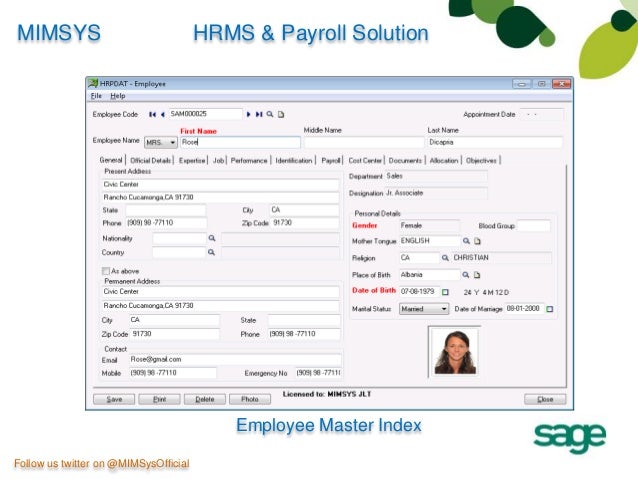Click the Delete button
Image resolution: width=638 pixels, height=479 pixels.
pyautogui.click(x=205, y=399)
